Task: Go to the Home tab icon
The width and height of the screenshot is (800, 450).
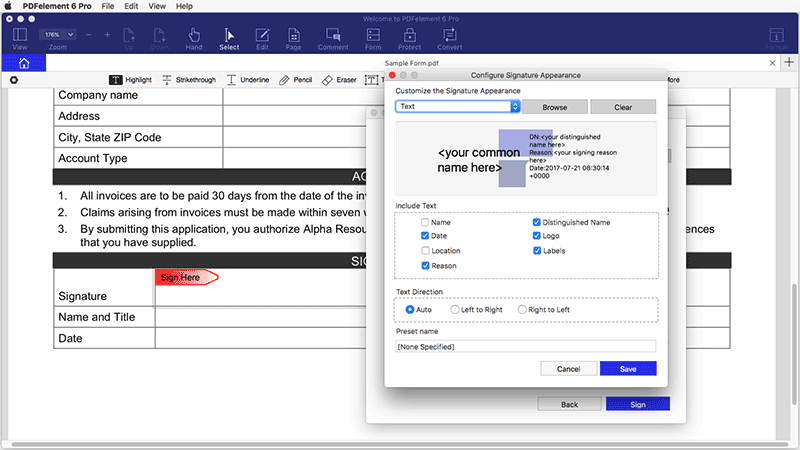Action: pos(24,63)
